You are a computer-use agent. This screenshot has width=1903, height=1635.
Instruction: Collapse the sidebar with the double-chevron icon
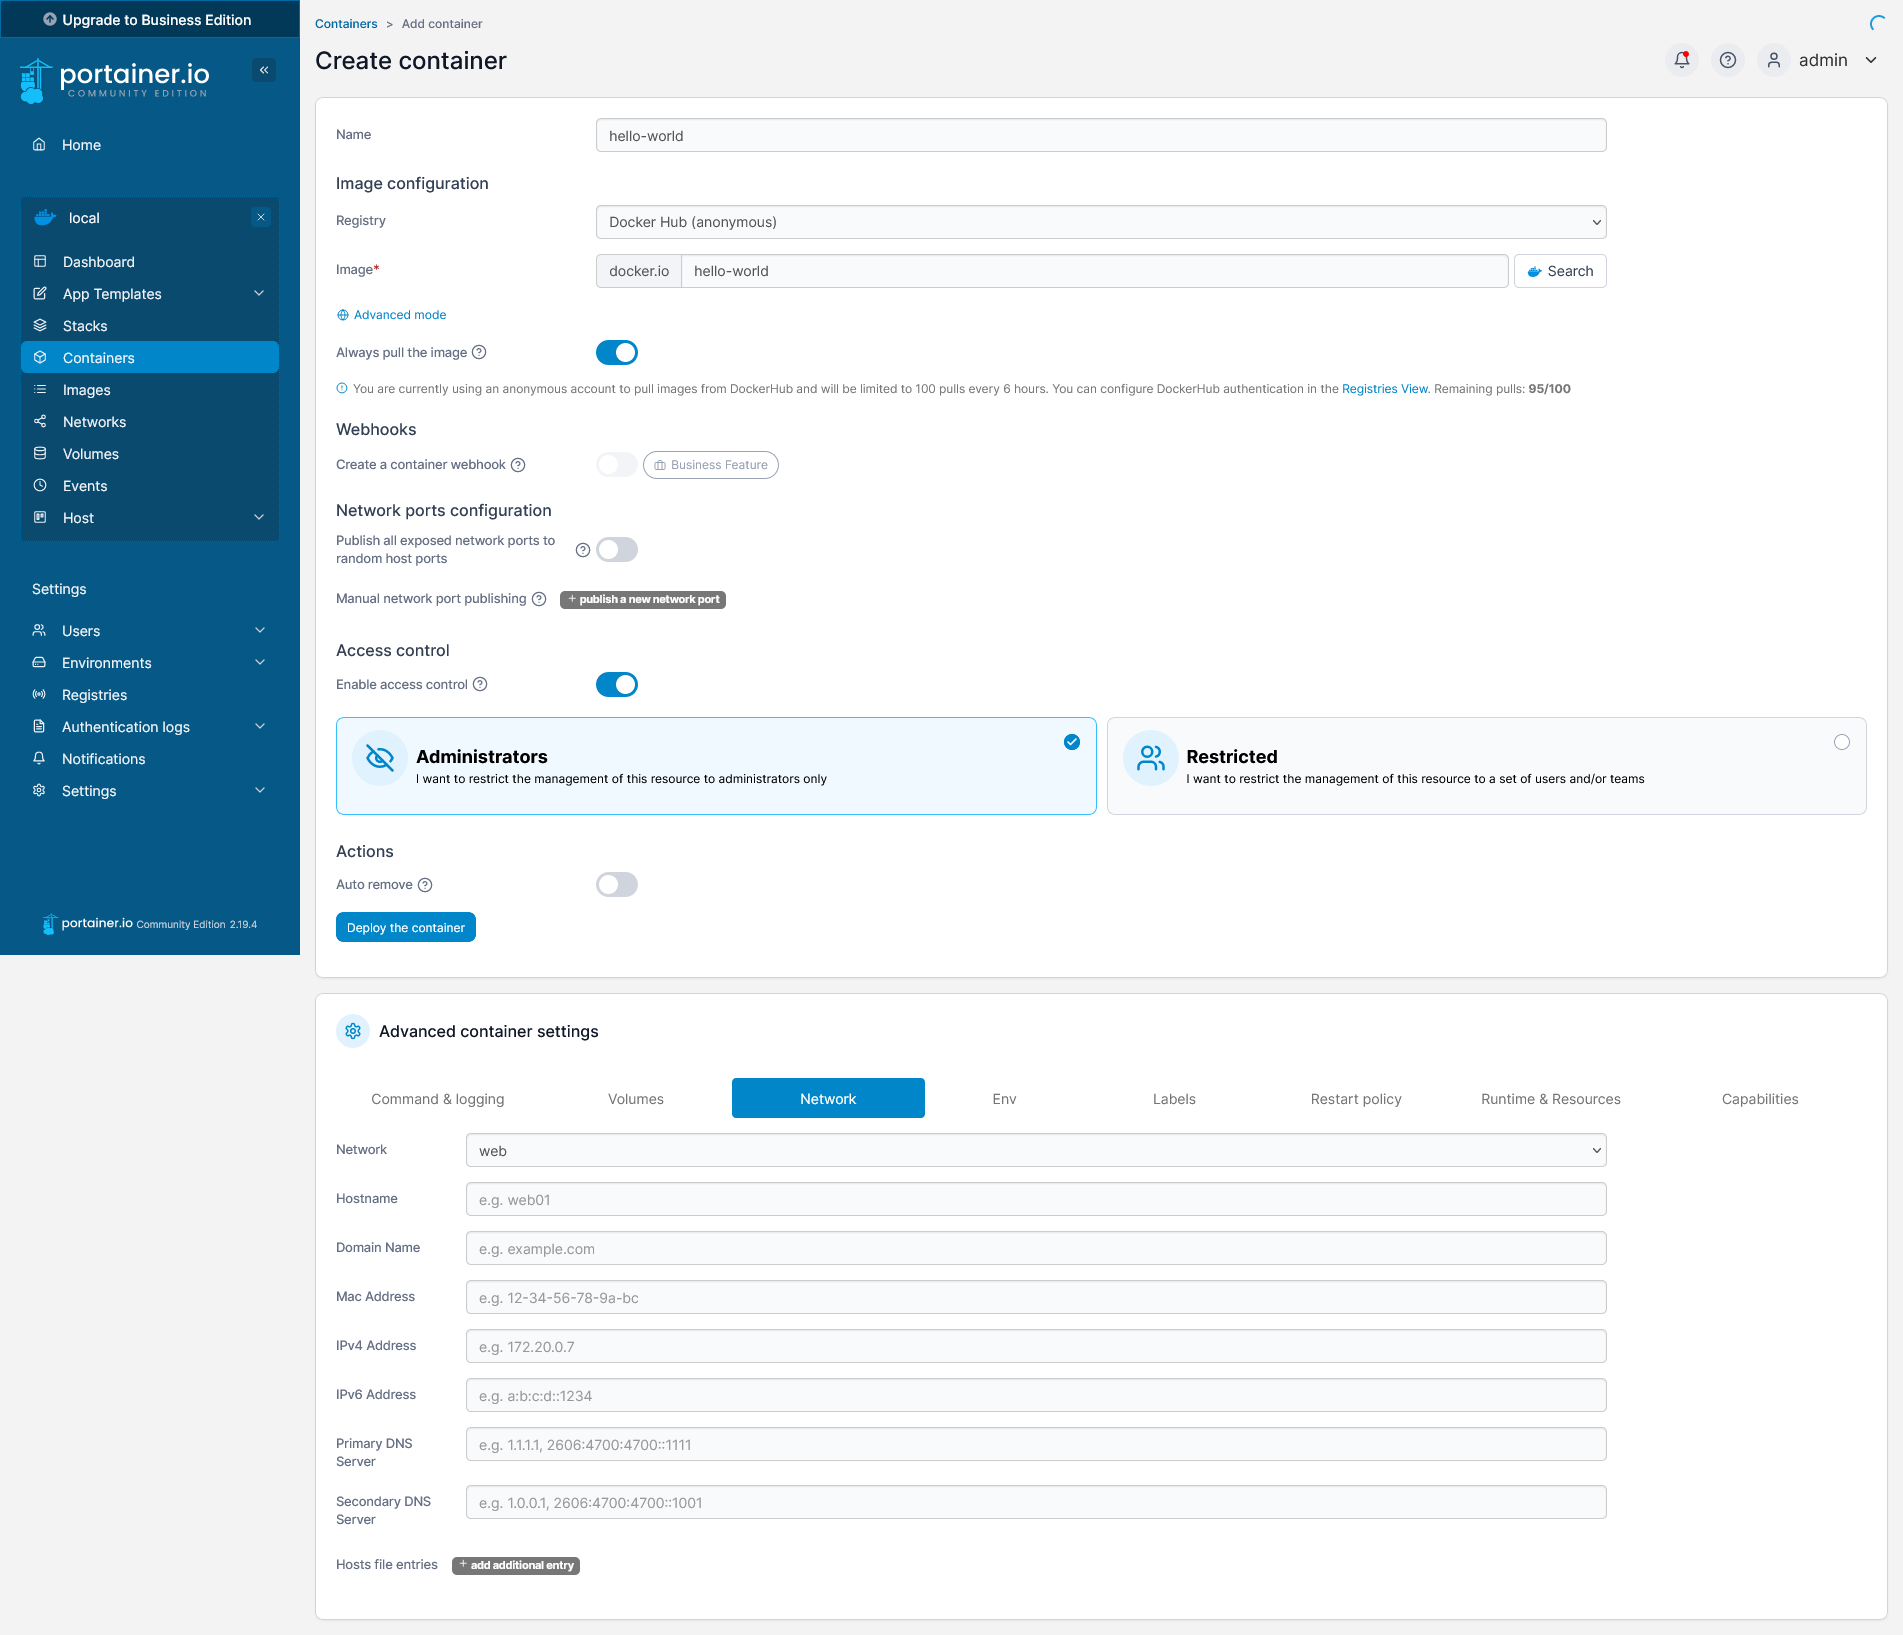[x=263, y=70]
